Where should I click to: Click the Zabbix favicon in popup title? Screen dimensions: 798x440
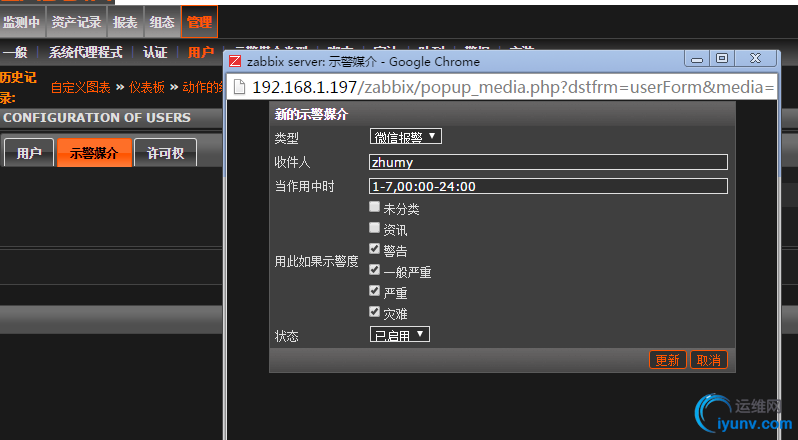click(x=235, y=62)
